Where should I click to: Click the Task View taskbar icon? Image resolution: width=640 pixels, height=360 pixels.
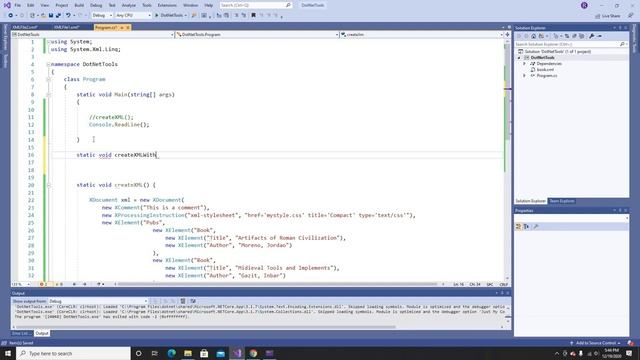pyautogui.click(x=155, y=353)
